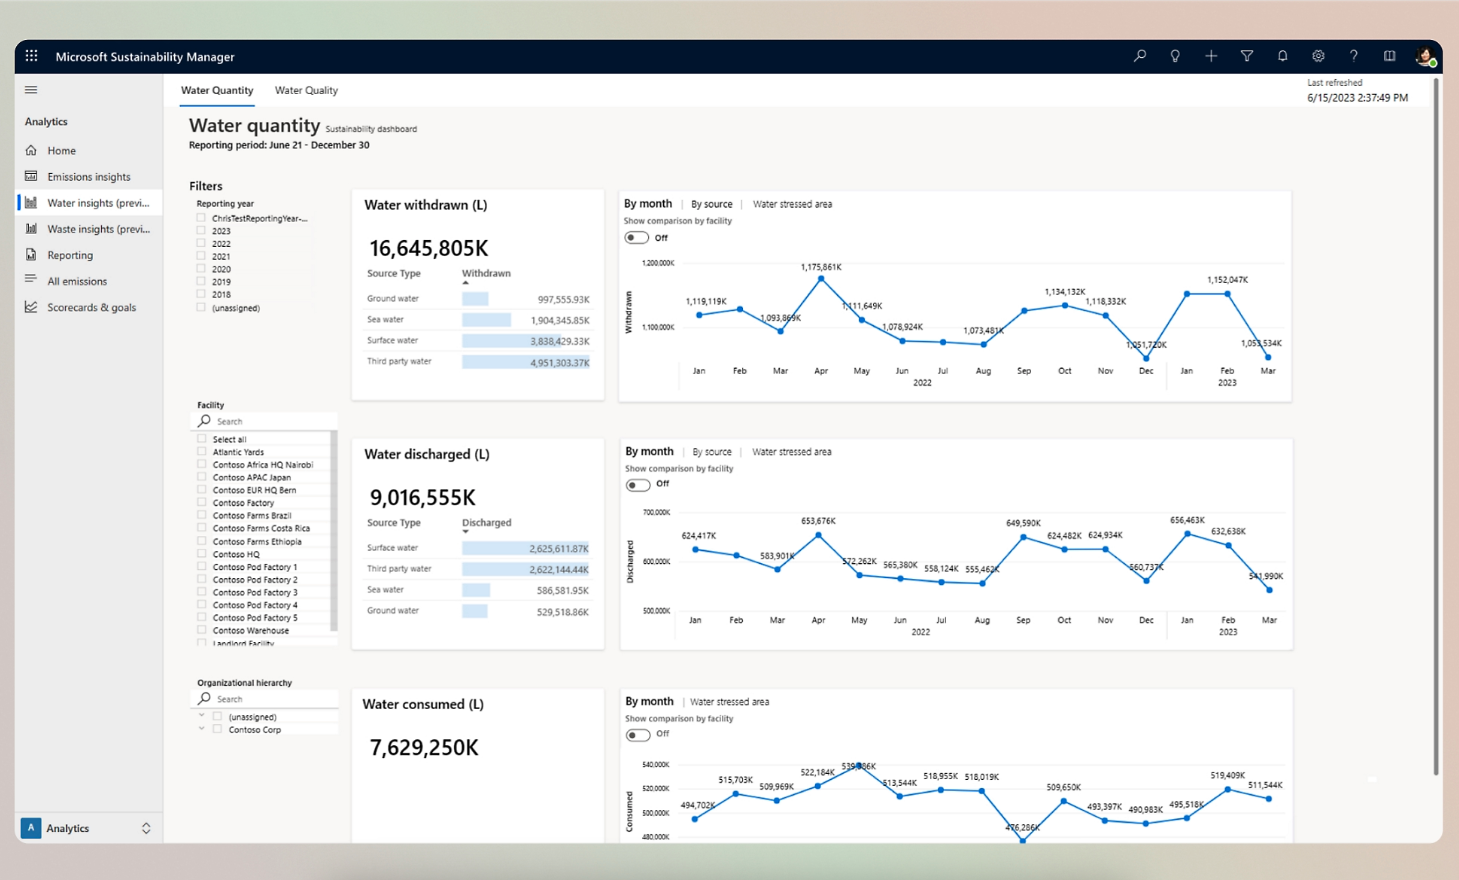Collapse the sidebar with hamburger icon

[x=31, y=90]
